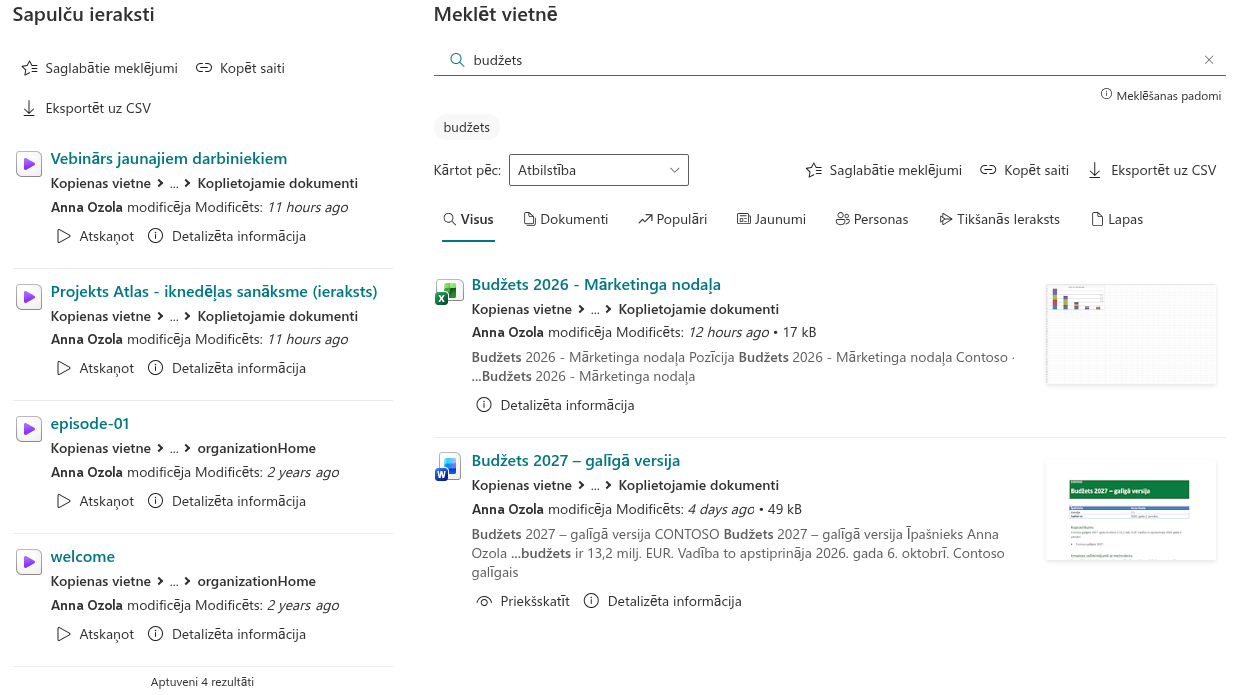The height and width of the screenshot is (695, 1247).
Task: Click the video icon next to Projekts Atlas
Action: click(28, 296)
